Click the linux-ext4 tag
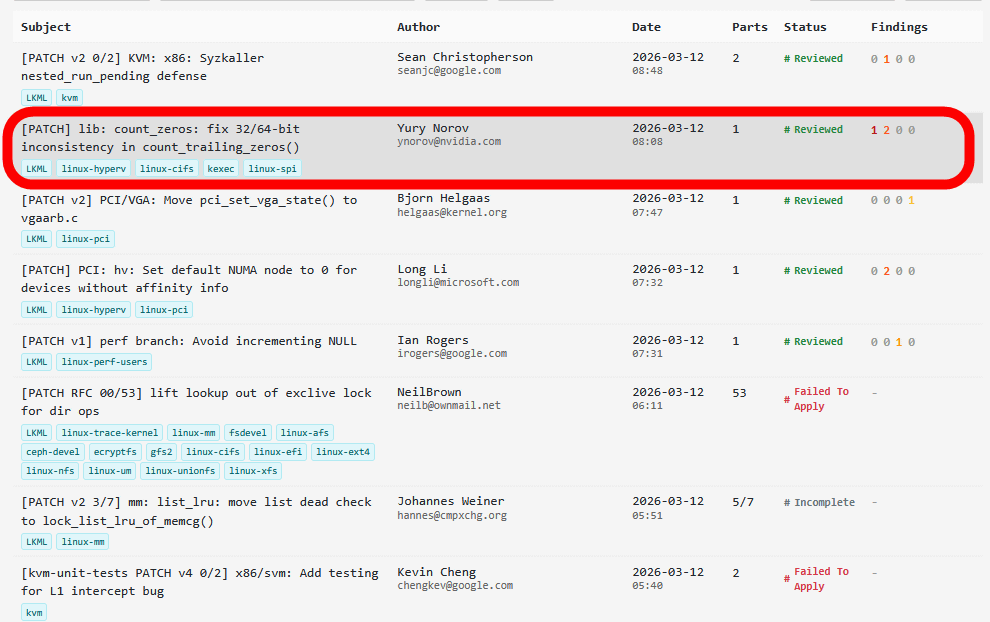Viewport: 990px width, 622px height. (343, 452)
